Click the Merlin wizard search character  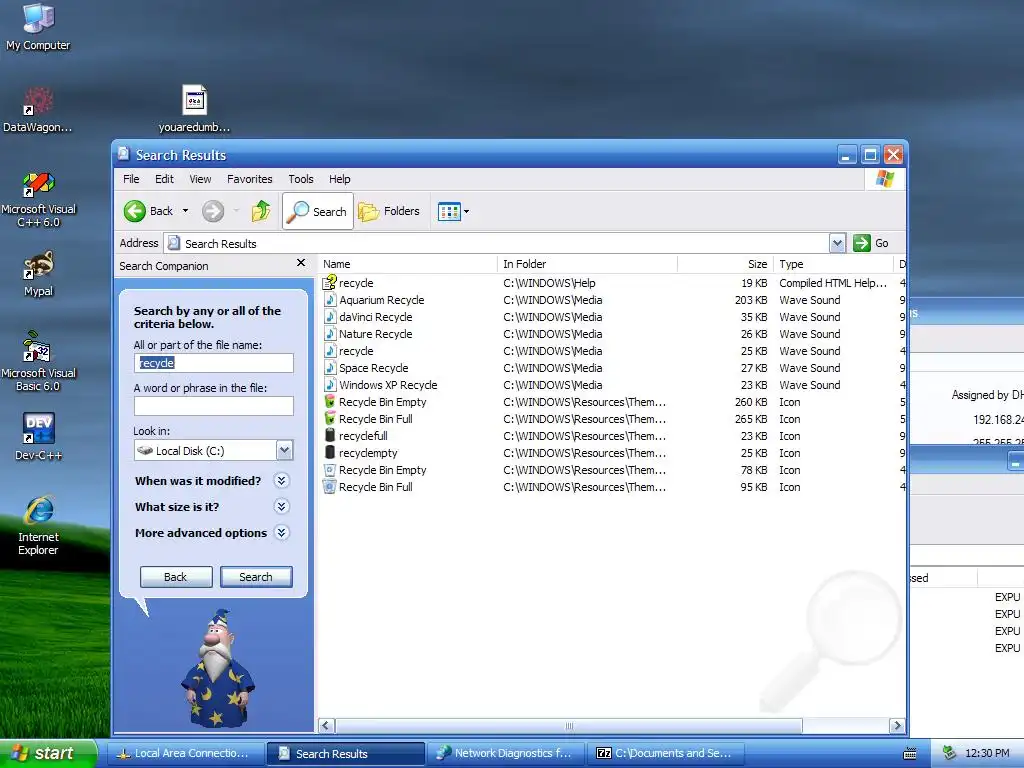point(217,667)
